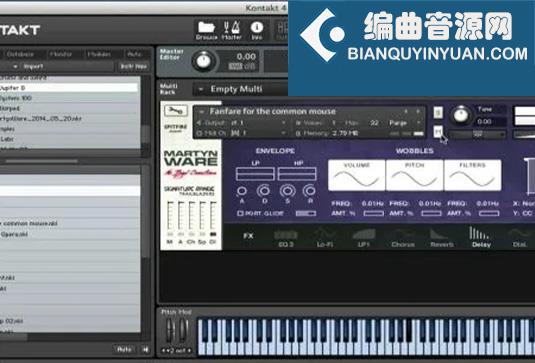535x363 pixels.
Task: Click the pitch wheel beside keyboard
Action: (171, 330)
